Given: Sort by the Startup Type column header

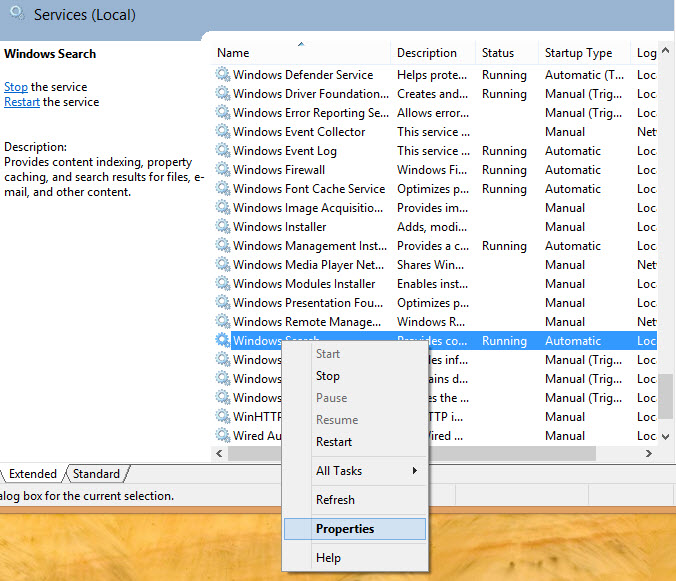Looking at the screenshot, I should point(584,53).
